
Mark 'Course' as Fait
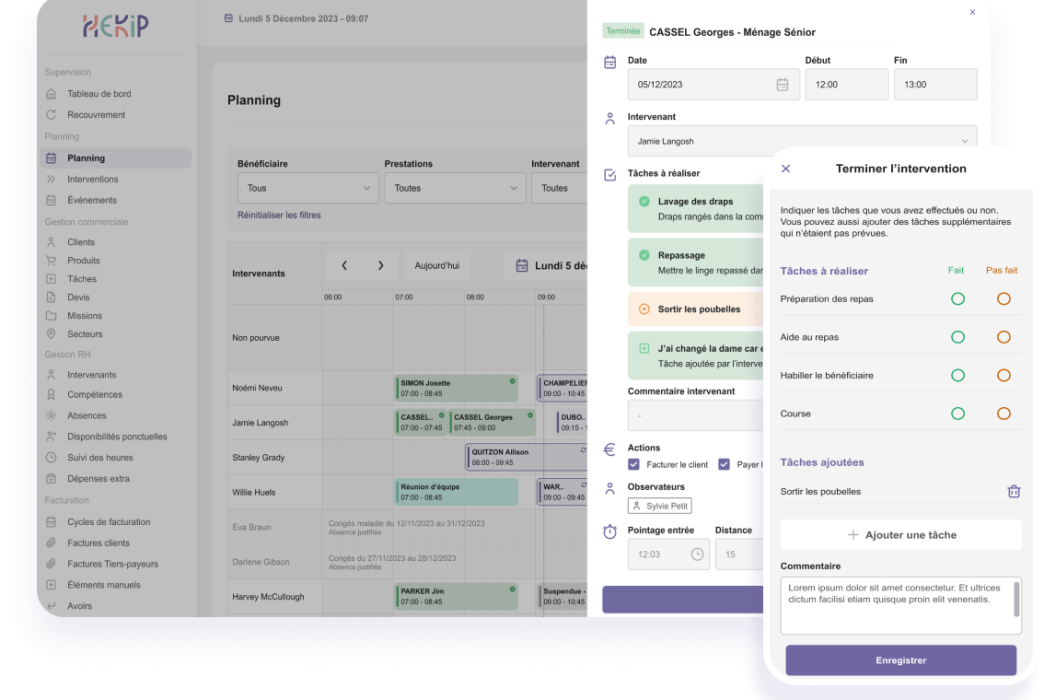tap(957, 413)
